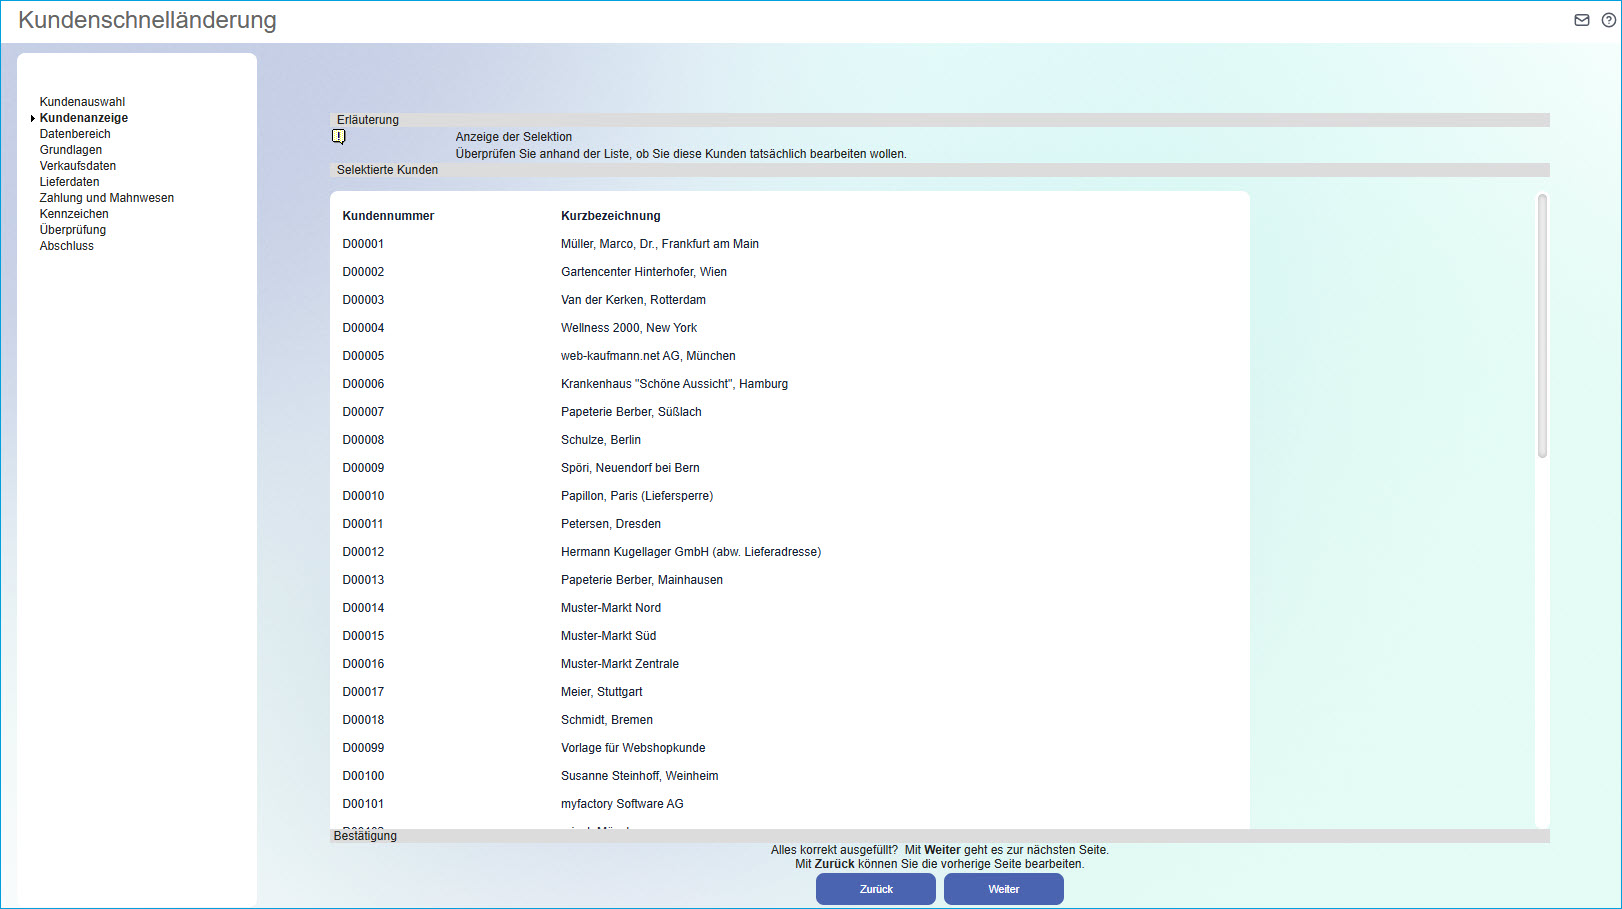This screenshot has width=1622, height=909.
Task: Select customer row D00001 Müller, Marco
Action: coord(659,244)
